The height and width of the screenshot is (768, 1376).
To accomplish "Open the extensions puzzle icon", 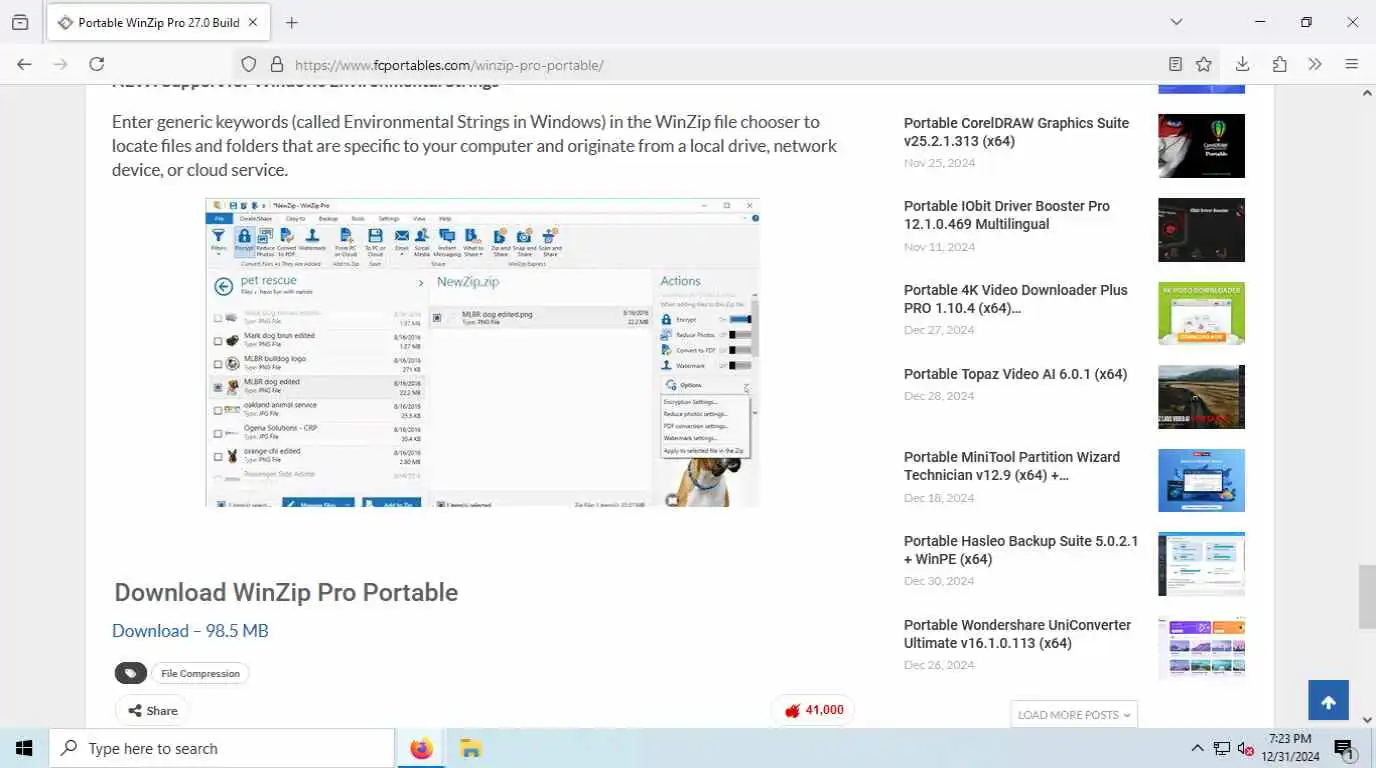I will tap(1279, 64).
